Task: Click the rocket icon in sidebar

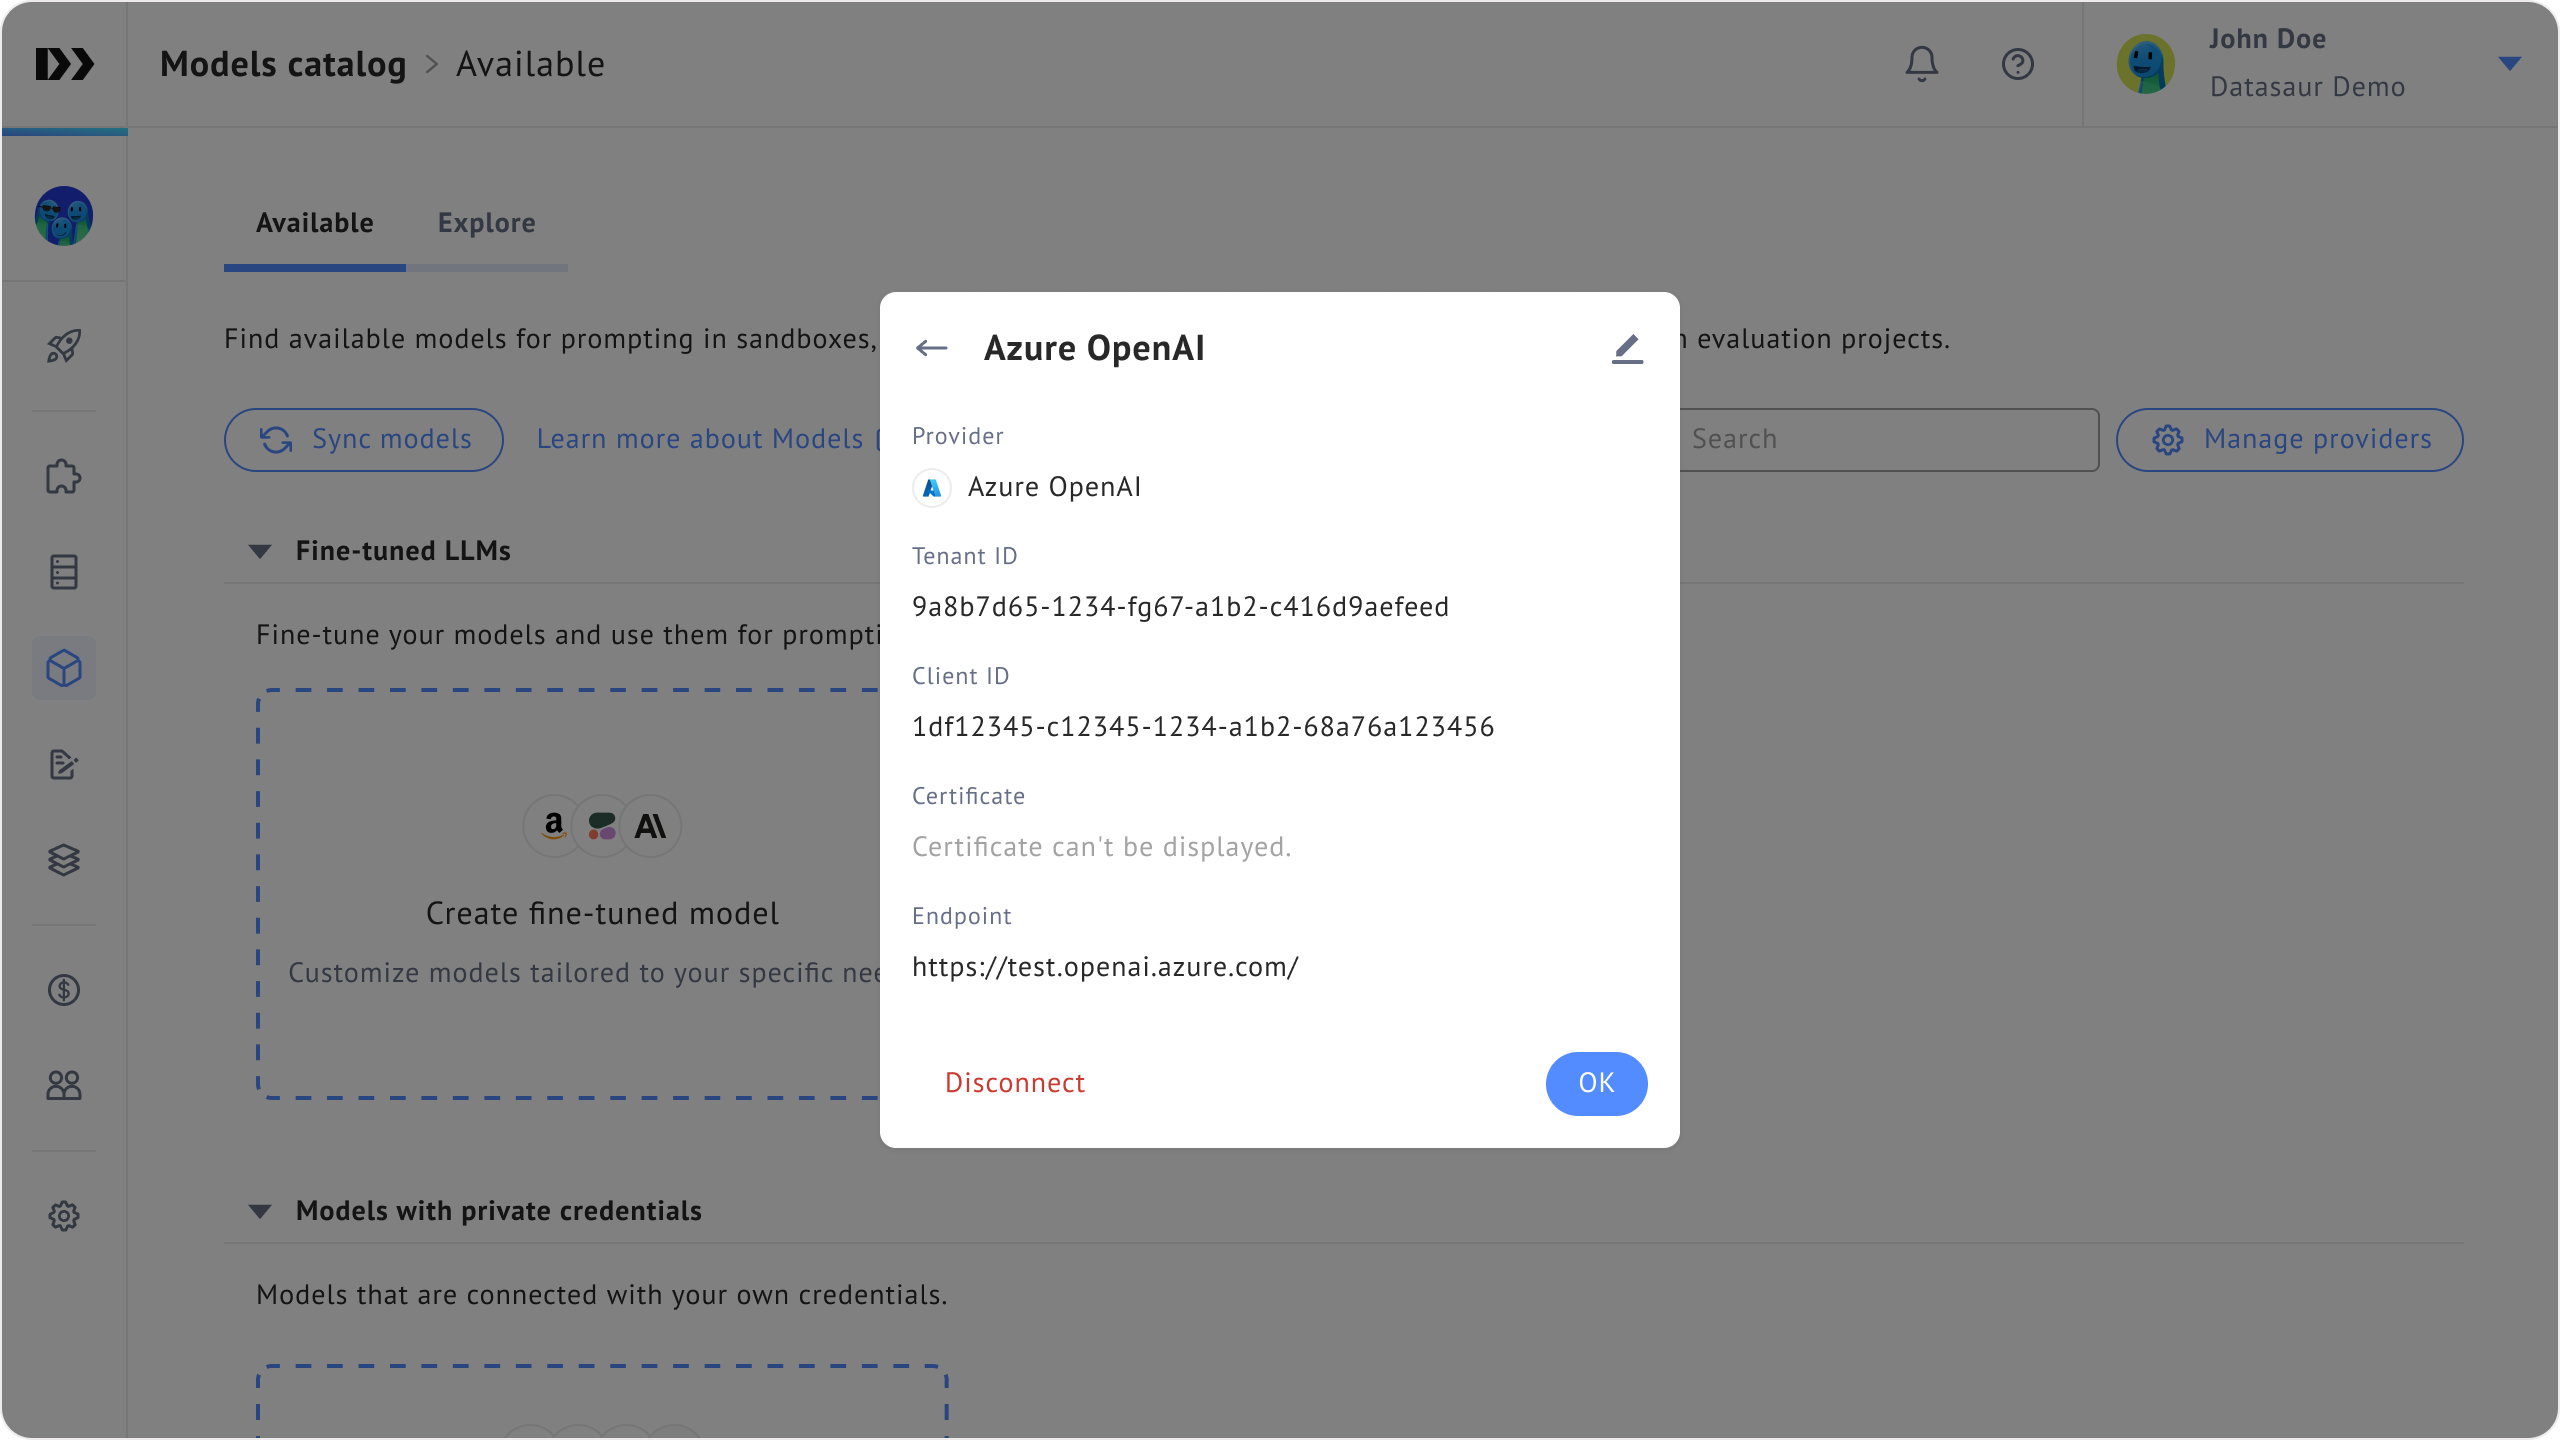Action: point(64,346)
